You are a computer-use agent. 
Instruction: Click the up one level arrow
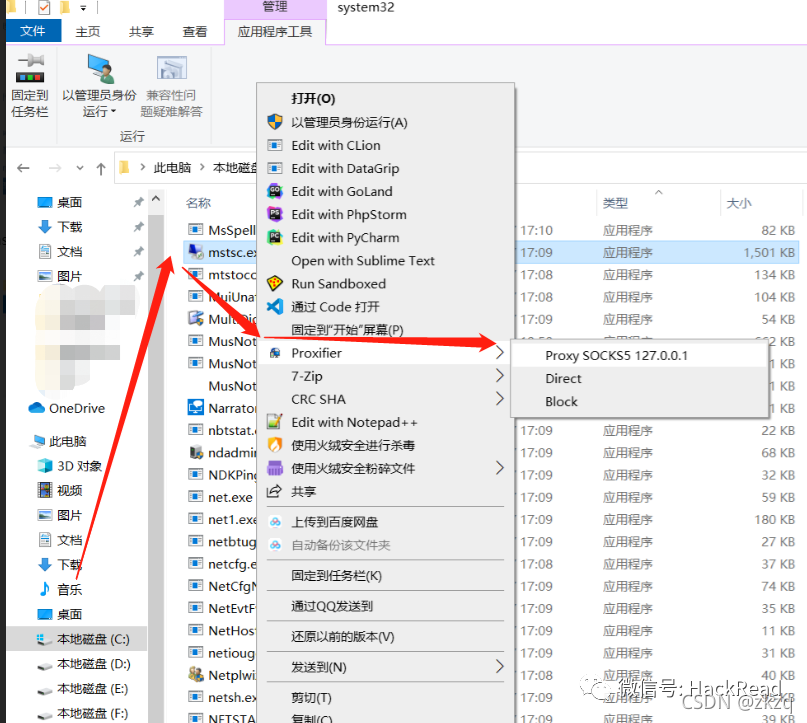101,168
